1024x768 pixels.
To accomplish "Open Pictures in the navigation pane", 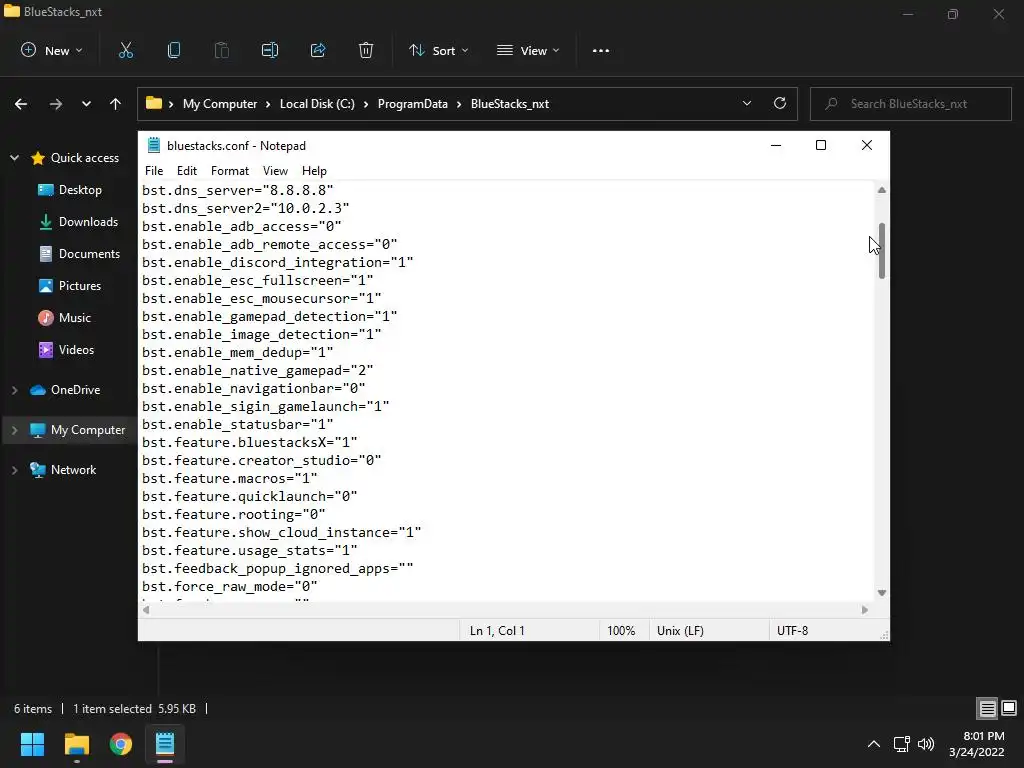I will (80, 285).
